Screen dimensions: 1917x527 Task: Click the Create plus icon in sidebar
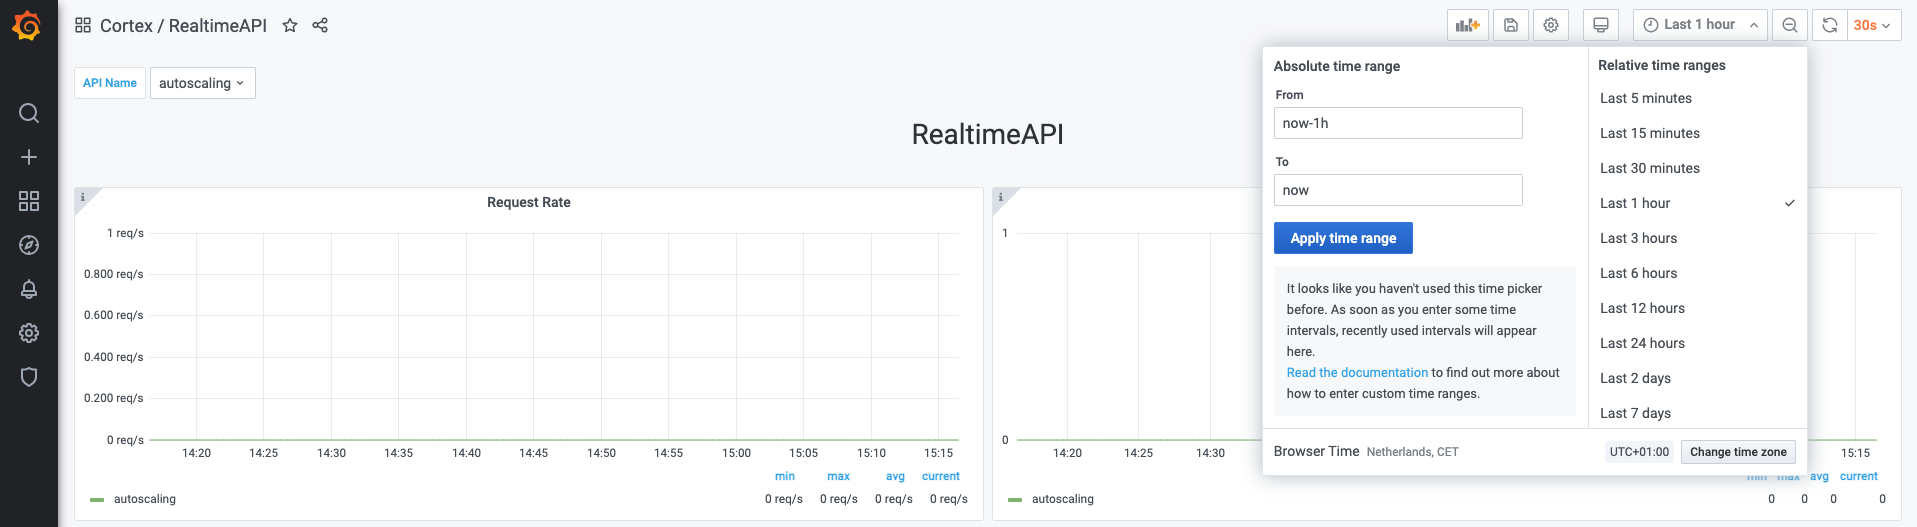pos(29,157)
